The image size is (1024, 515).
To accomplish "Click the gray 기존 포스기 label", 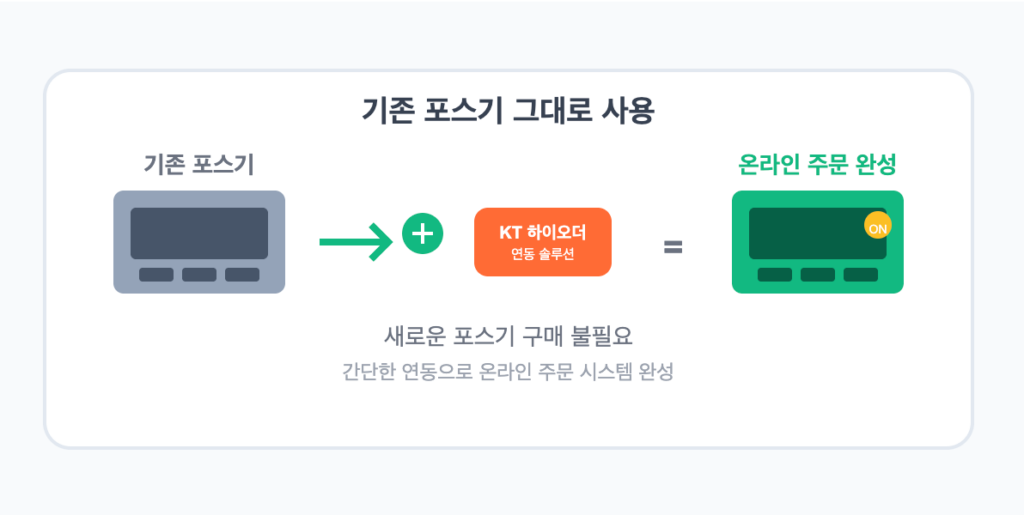I will [199, 165].
